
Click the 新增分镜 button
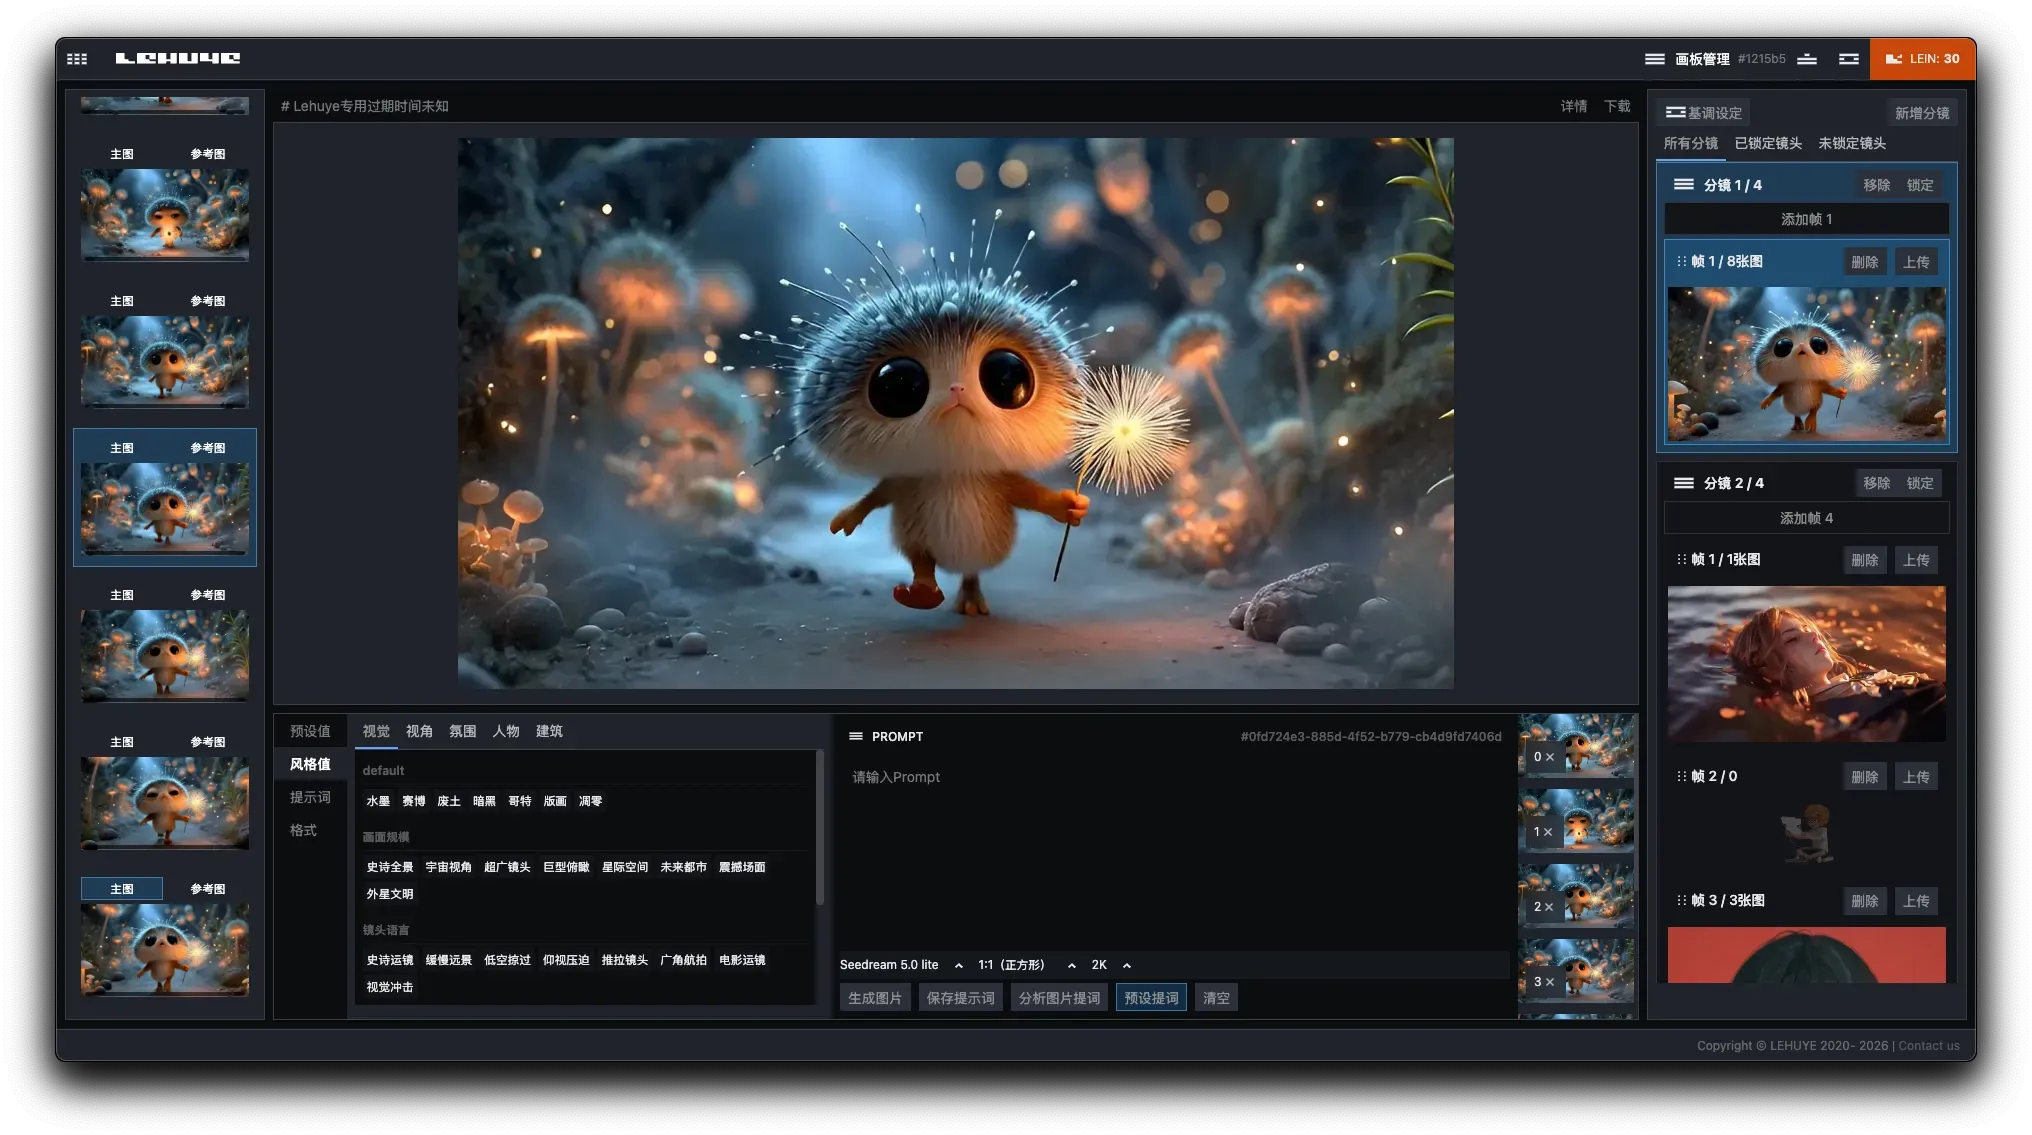(x=1922, y=113)
